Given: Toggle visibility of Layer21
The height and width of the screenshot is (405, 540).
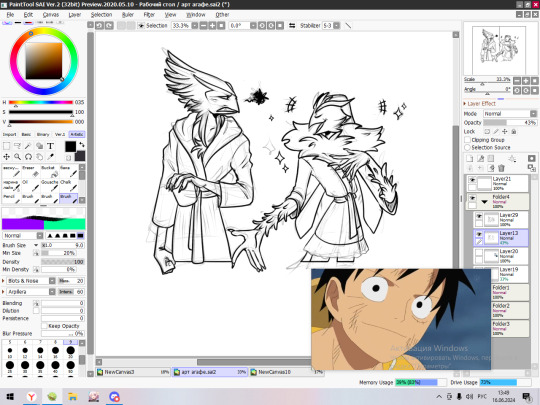Looking at the screenshot, I should tap(472, 180).
